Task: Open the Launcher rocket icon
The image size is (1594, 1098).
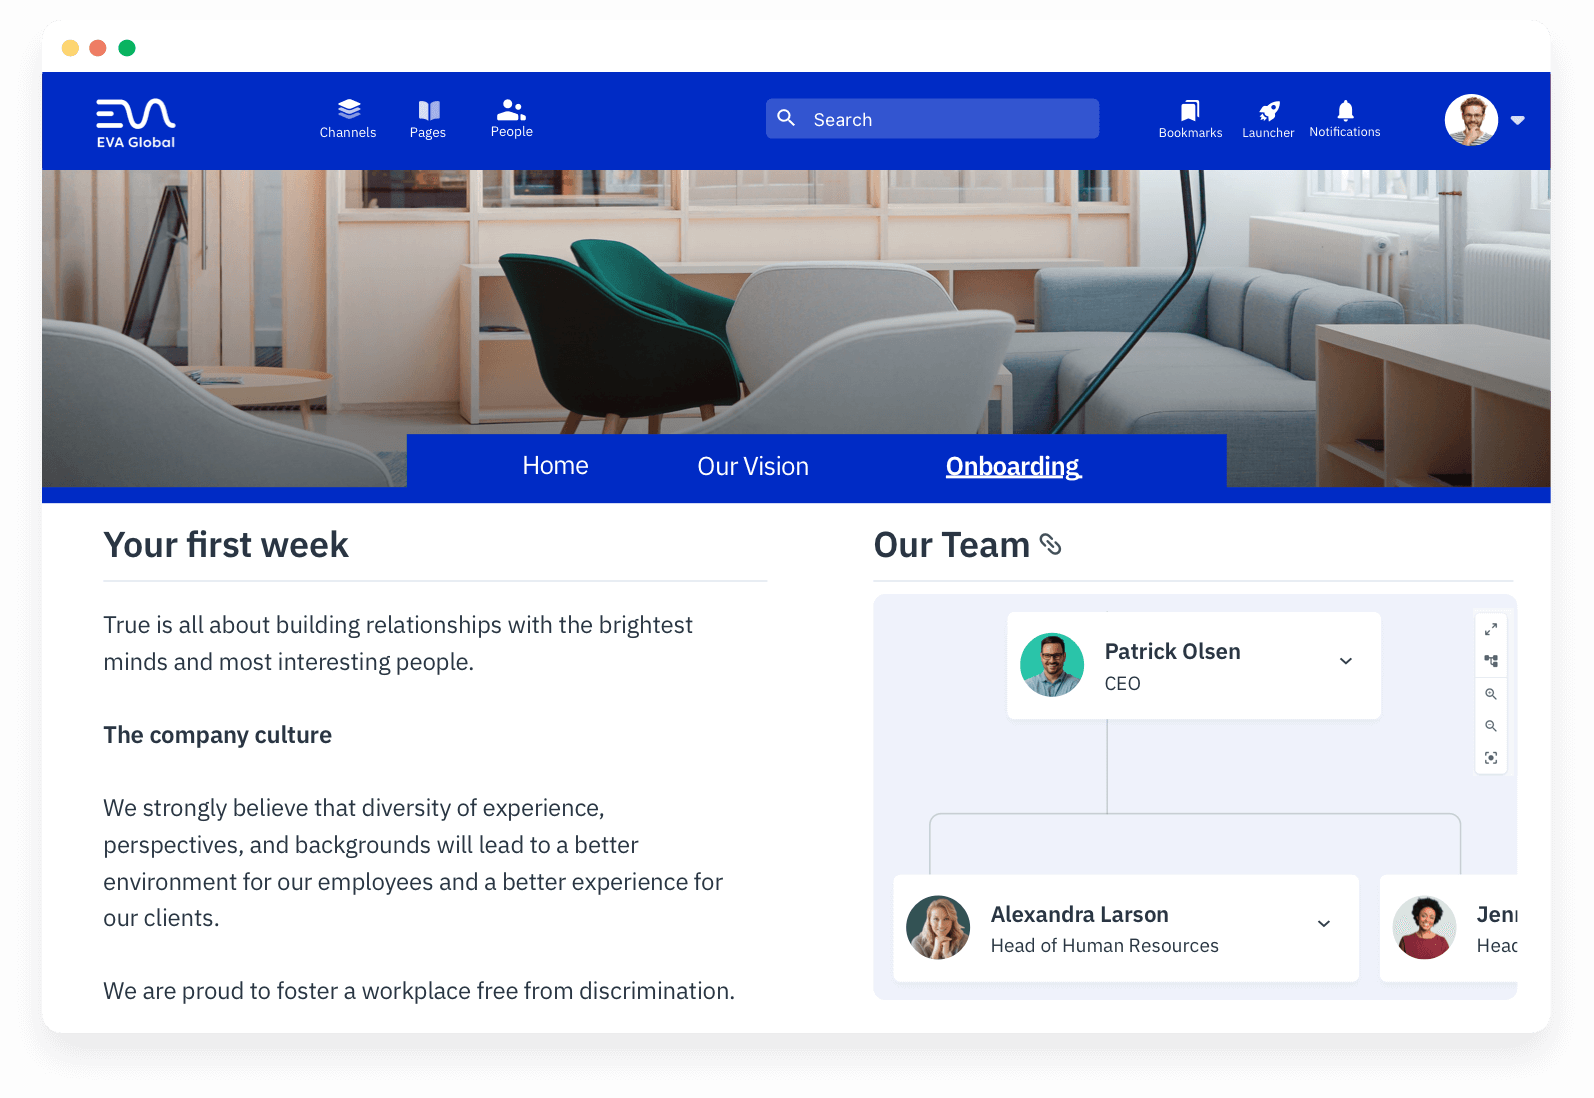Action: coord(1268,119)
